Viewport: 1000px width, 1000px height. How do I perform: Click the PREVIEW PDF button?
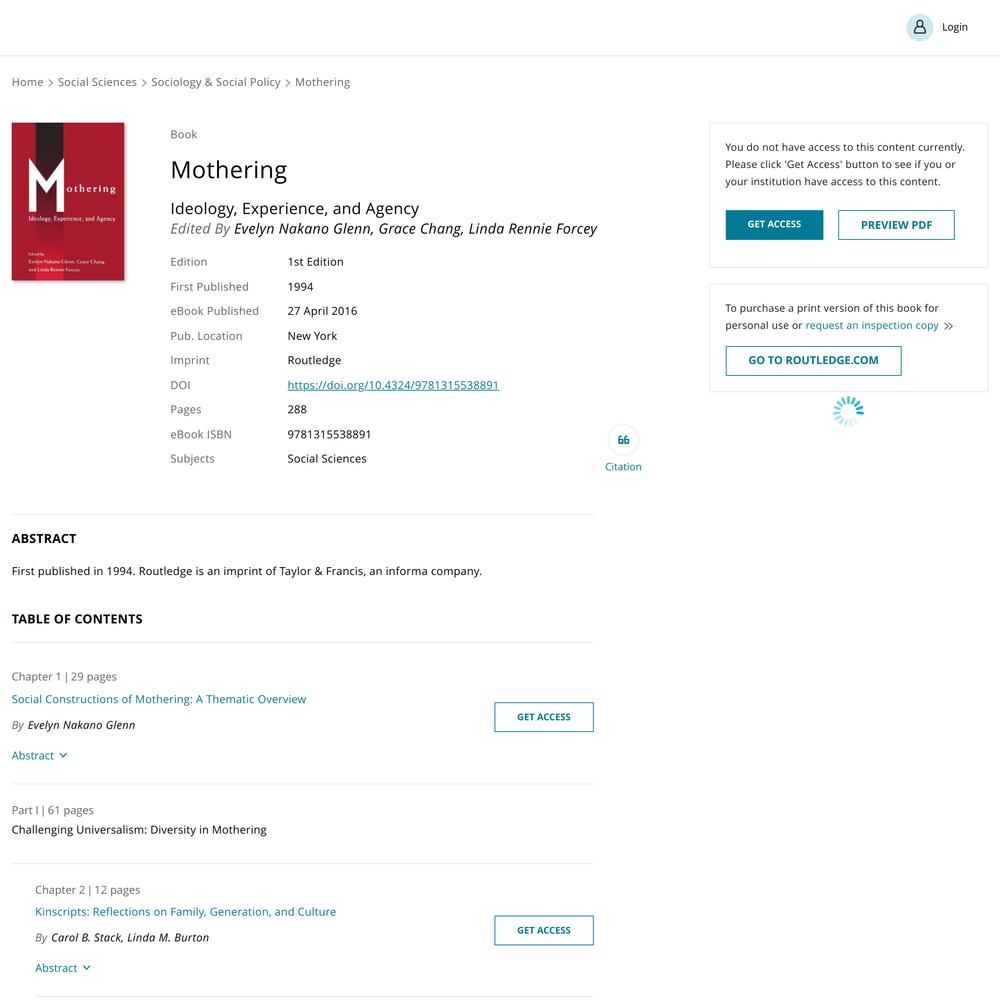point(896,225)
